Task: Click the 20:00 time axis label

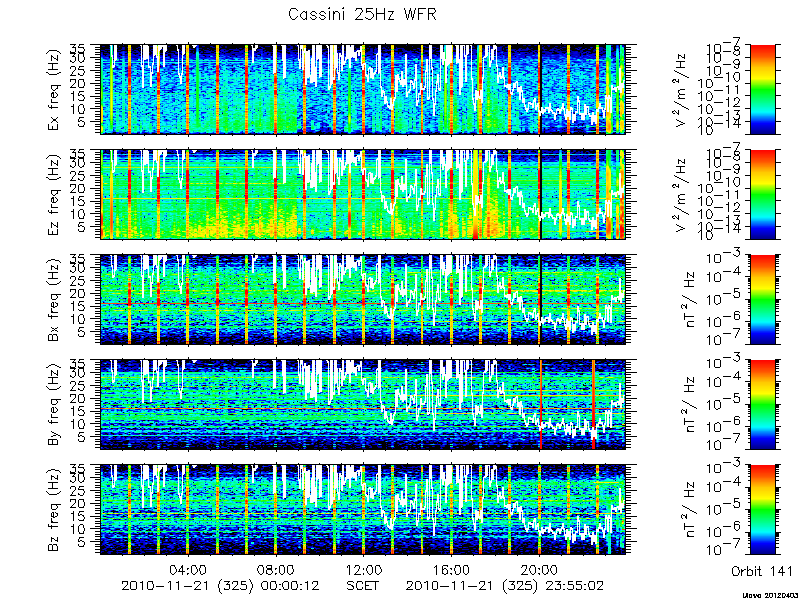Action: (x=539, y=569)
